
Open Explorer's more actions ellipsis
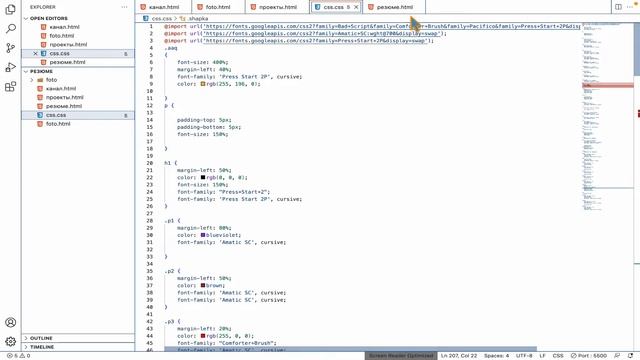124,7
